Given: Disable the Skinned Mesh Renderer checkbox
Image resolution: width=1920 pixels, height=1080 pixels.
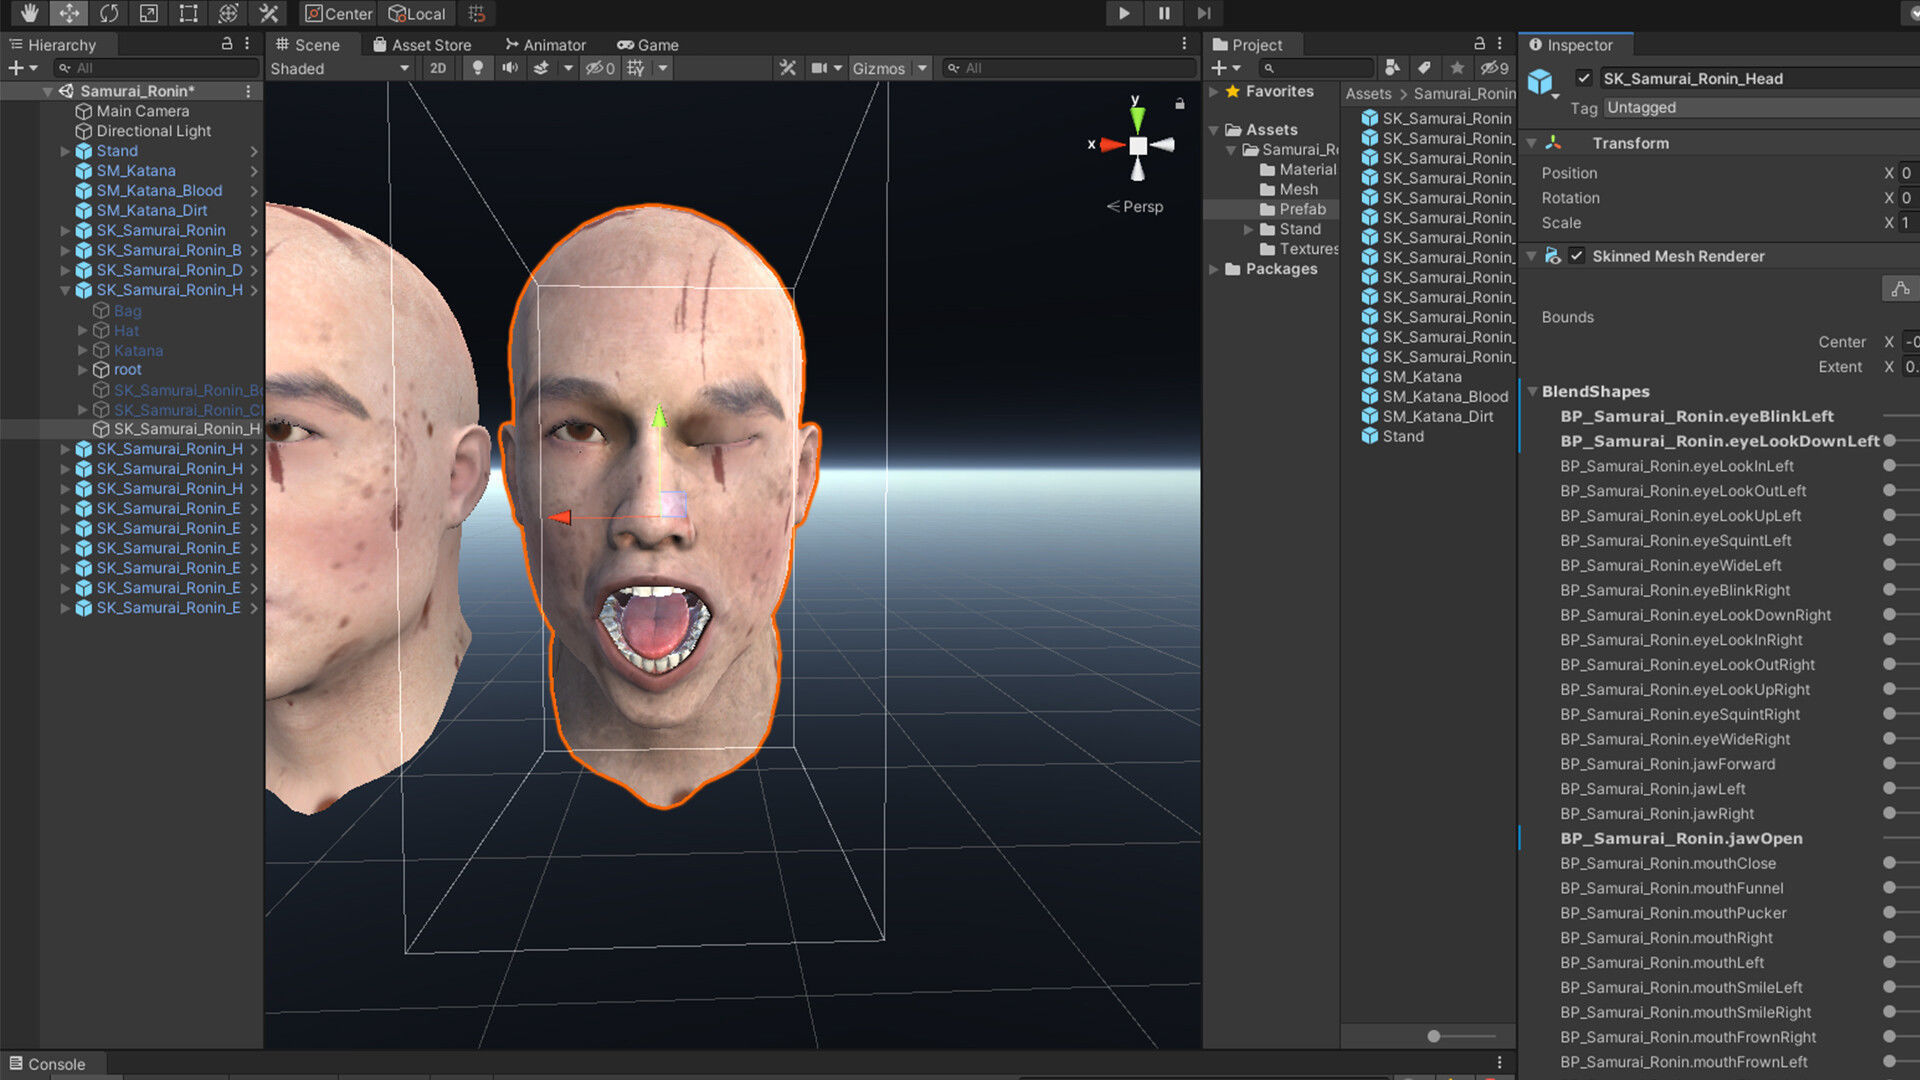Looking at the screenshot, I should (1577, 256).
